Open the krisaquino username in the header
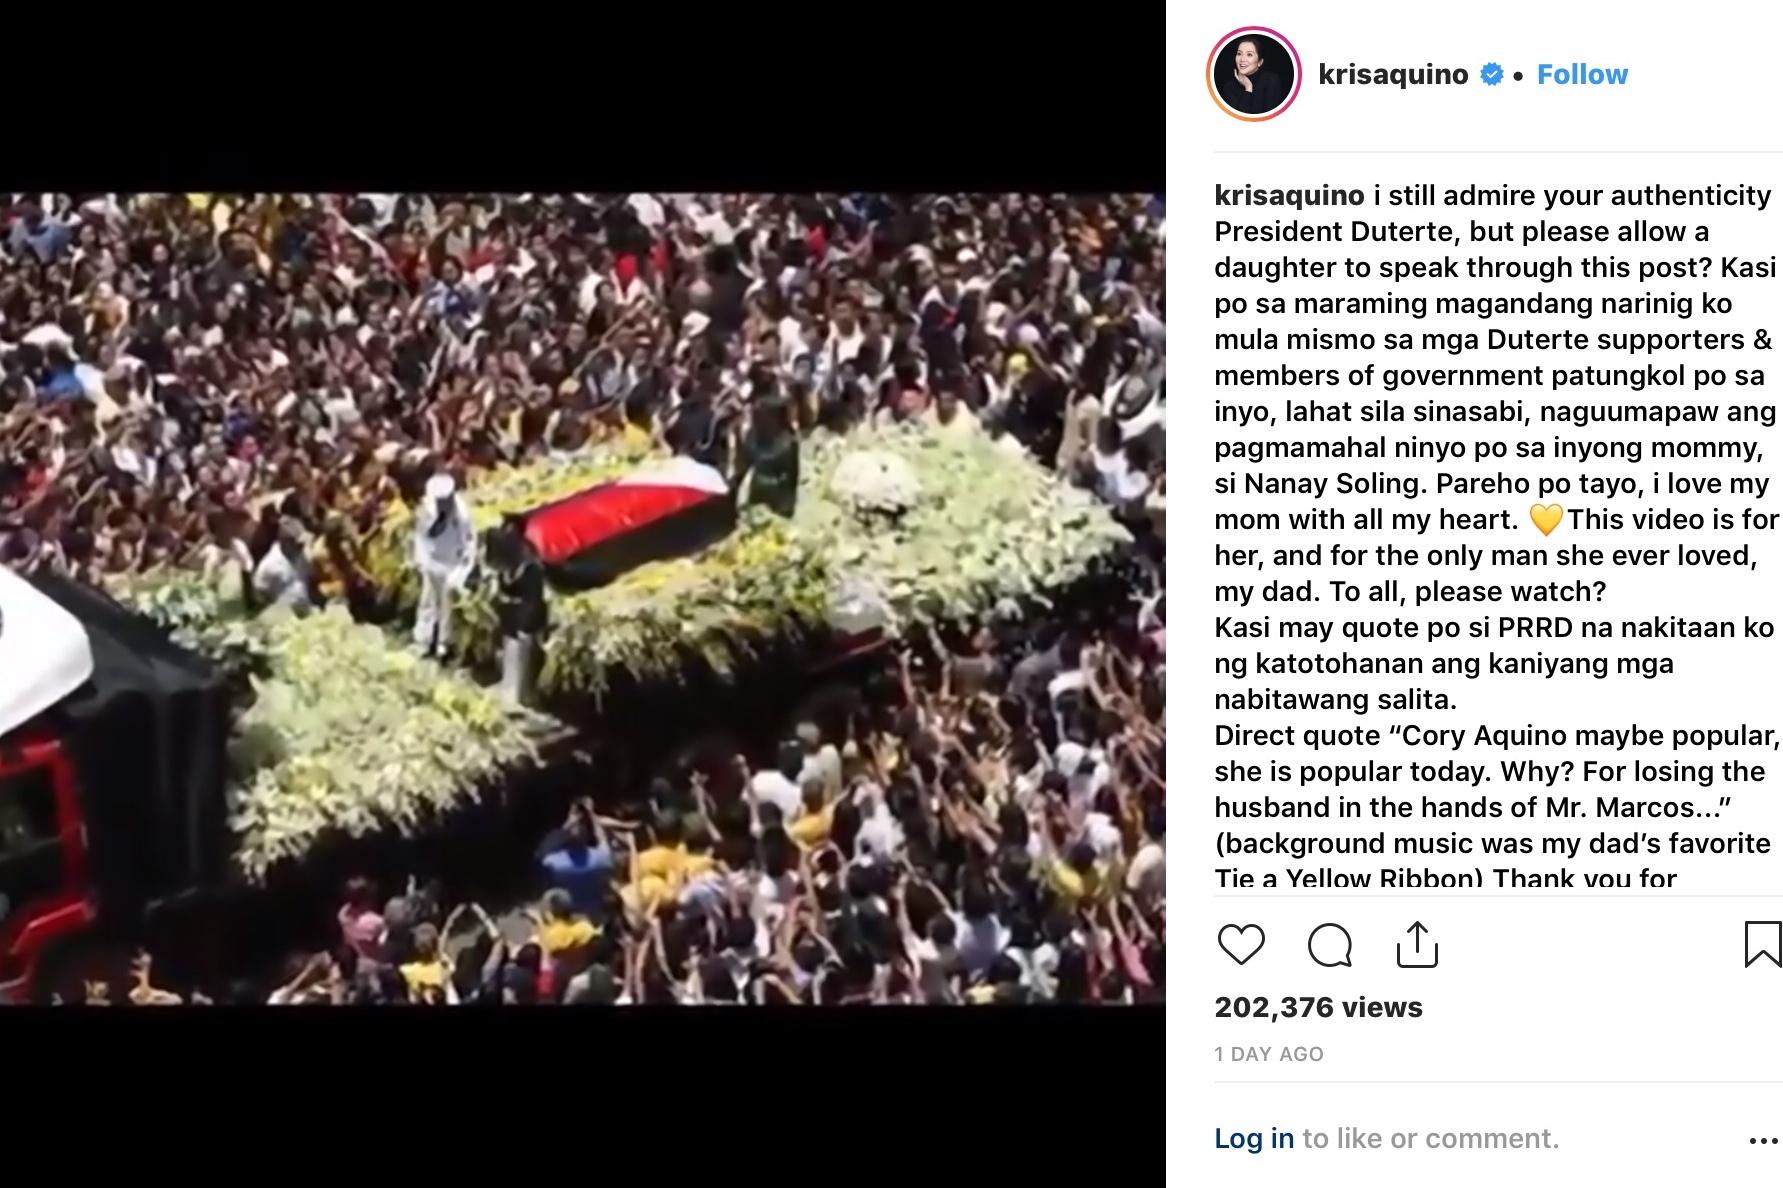The image size is (1783, 1188). pos(1393,74)
